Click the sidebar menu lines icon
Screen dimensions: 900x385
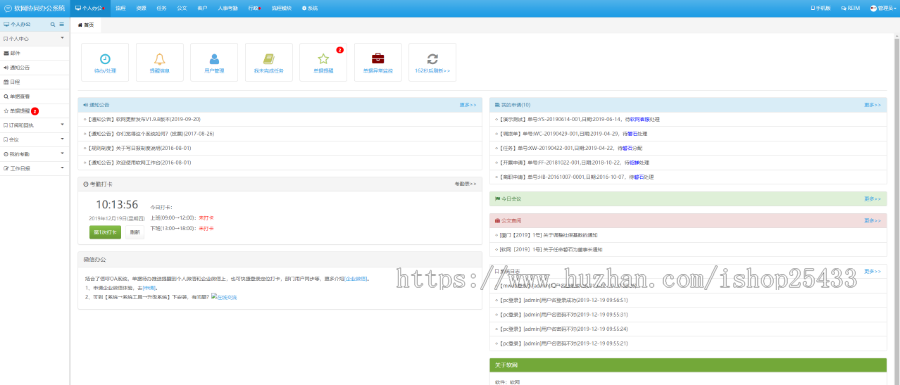click(61, 25)
